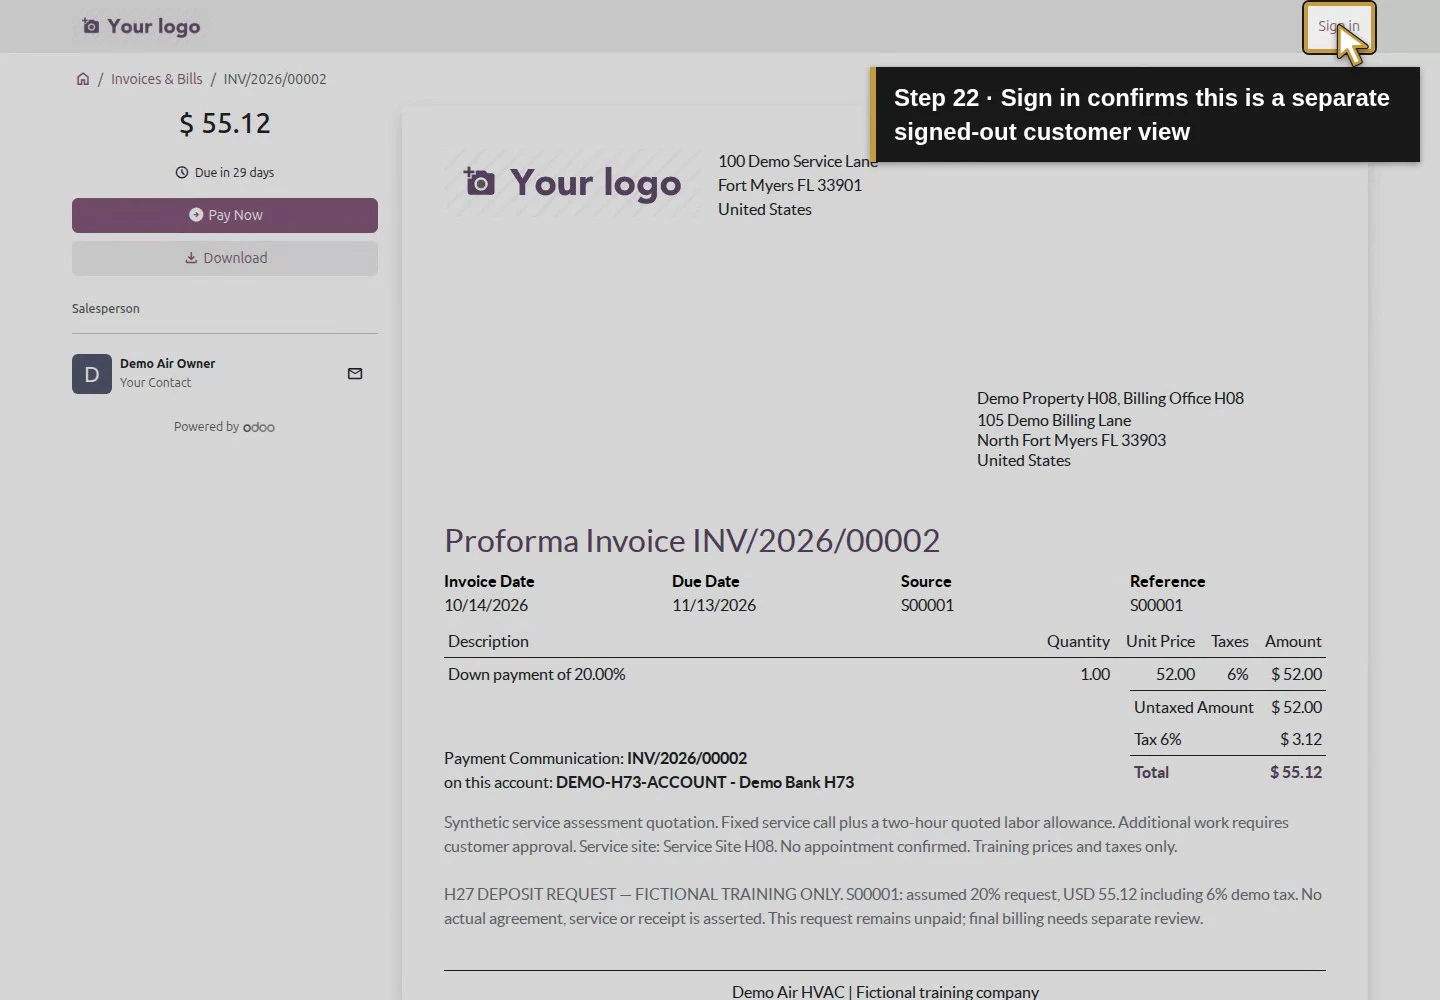
Task: Download the invoice
Action: click(225, 258)
